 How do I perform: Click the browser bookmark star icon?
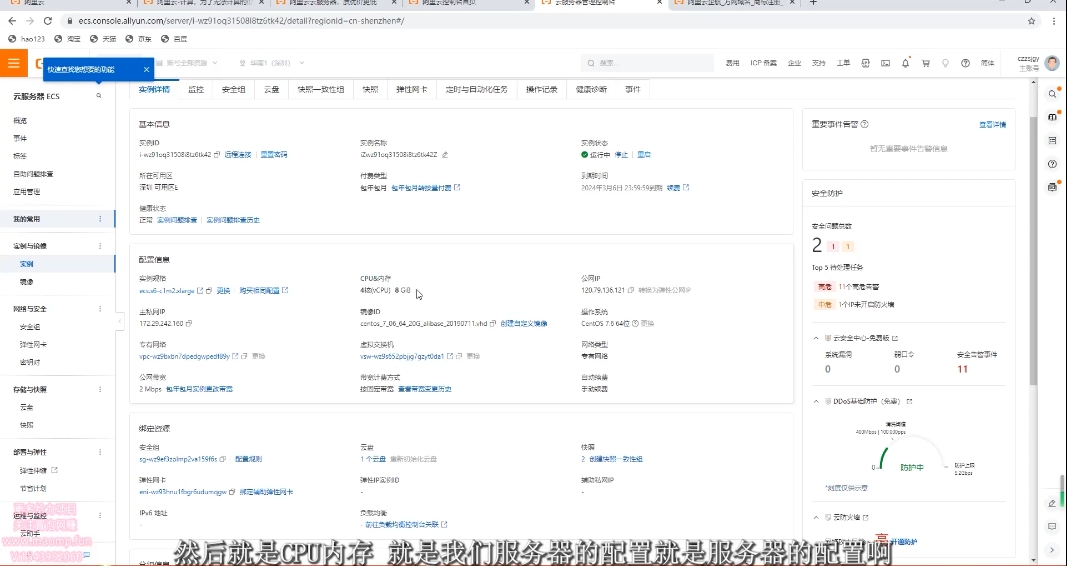tap(1032, 21)
